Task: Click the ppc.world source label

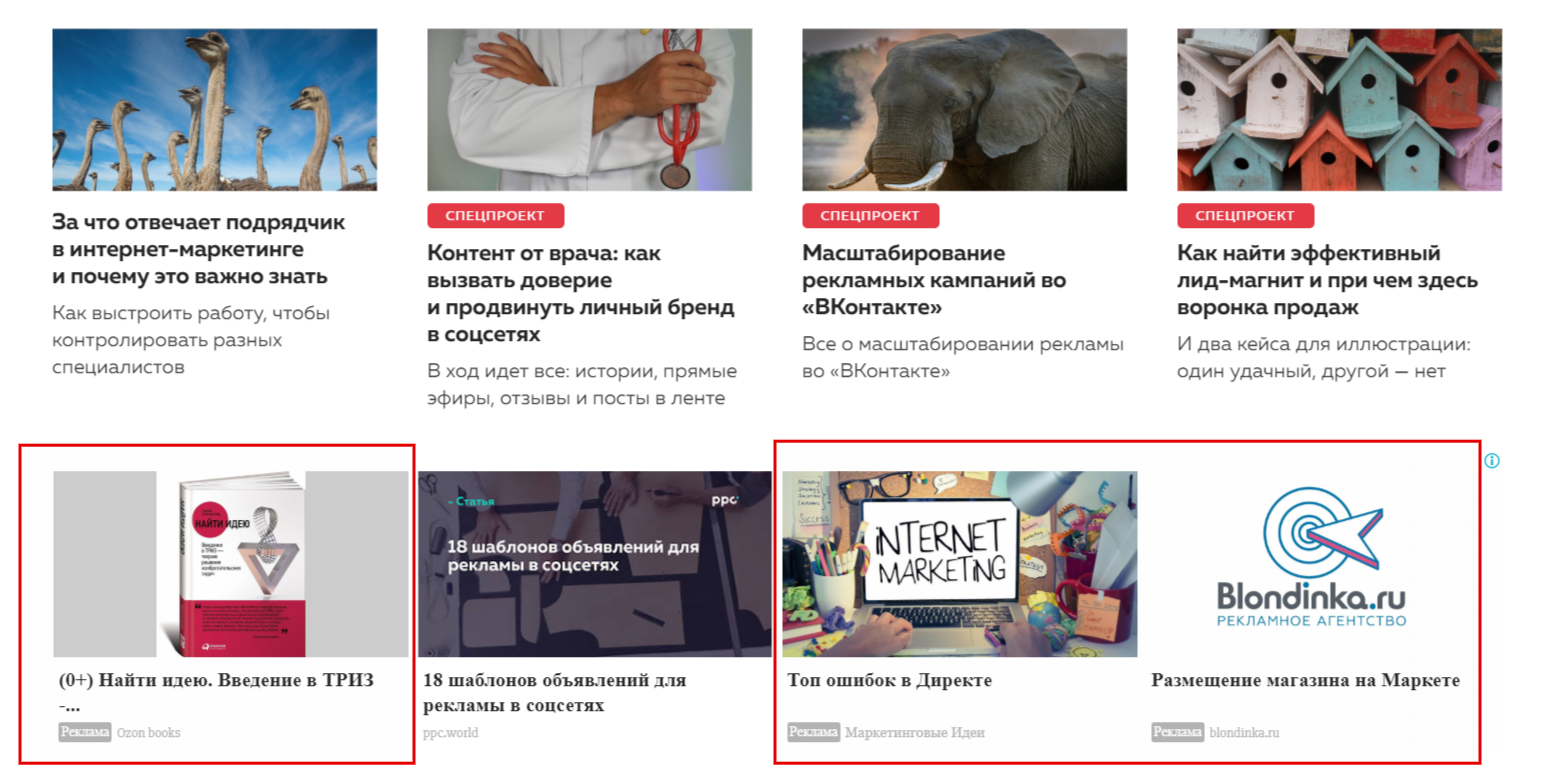Action: coord(451,733)
